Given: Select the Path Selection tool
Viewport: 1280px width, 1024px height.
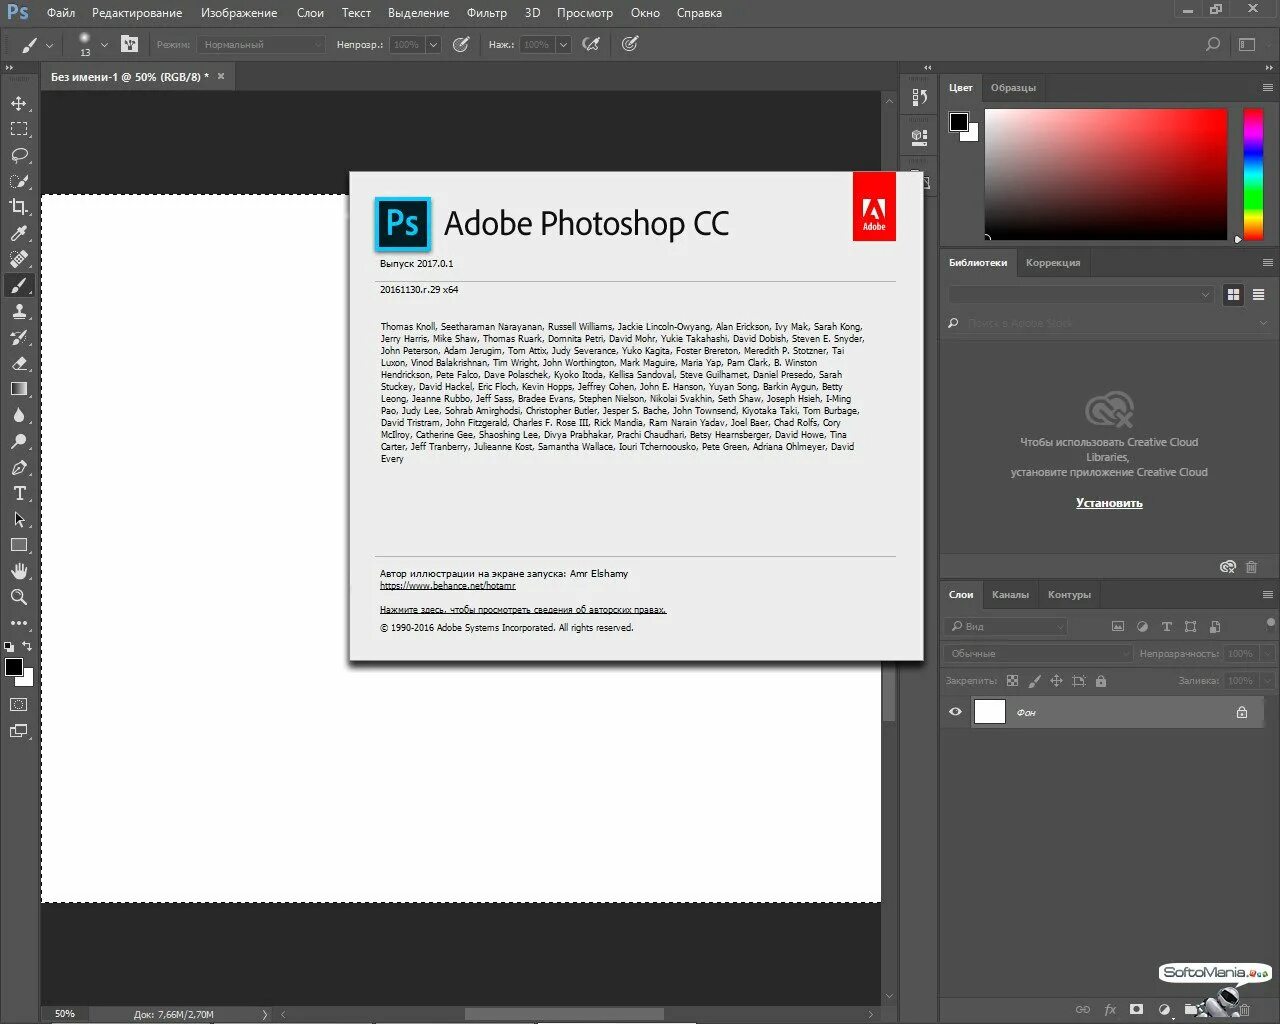Looking at the screenshot, I should coord(19,519).
